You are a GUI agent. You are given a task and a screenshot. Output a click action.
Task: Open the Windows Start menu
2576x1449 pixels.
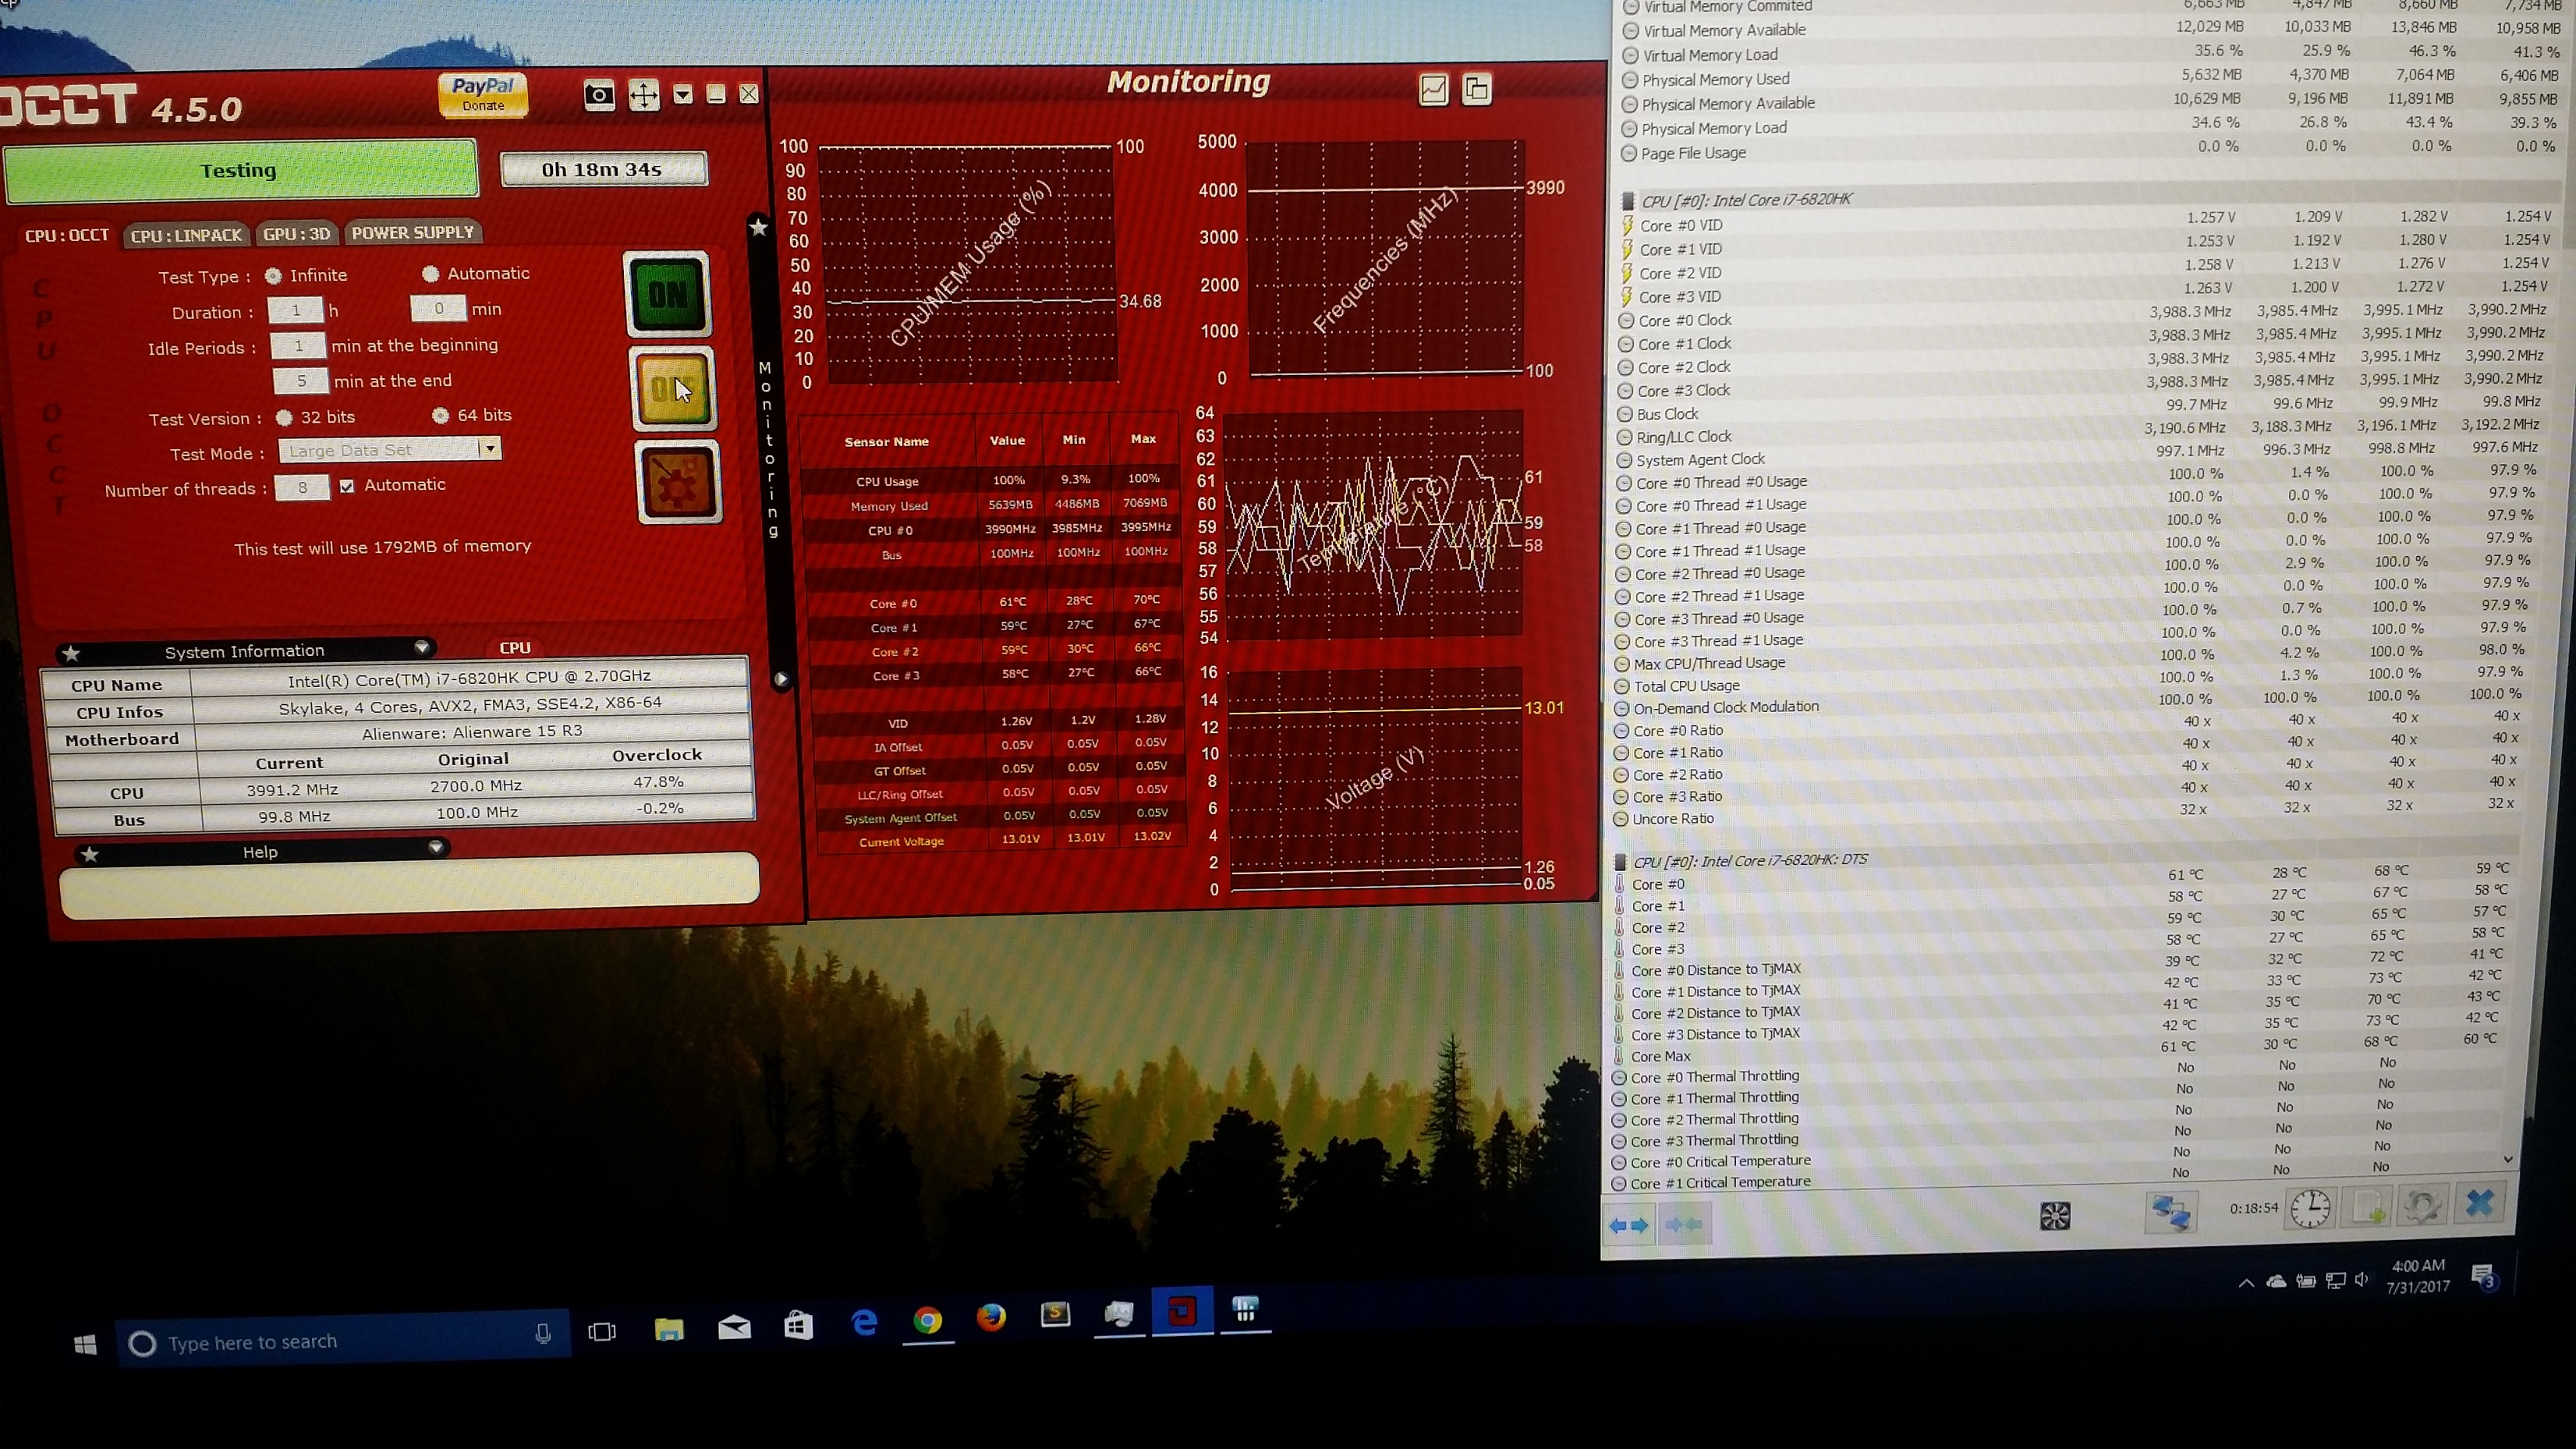click(85, 1345)
